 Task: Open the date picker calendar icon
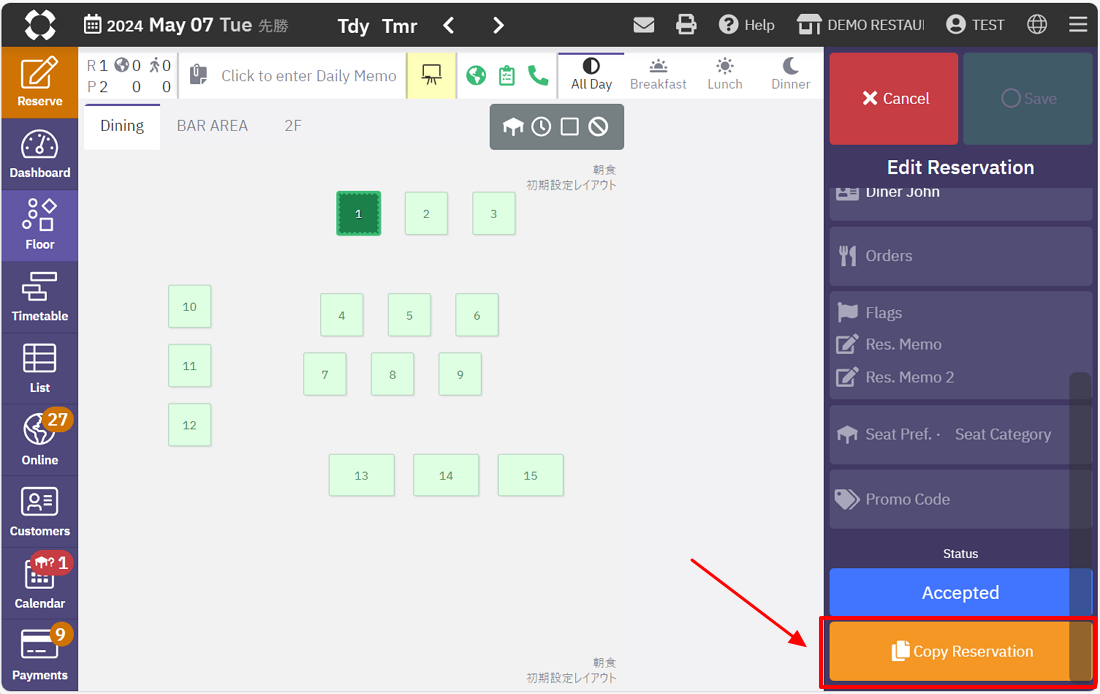coord(92,25)
